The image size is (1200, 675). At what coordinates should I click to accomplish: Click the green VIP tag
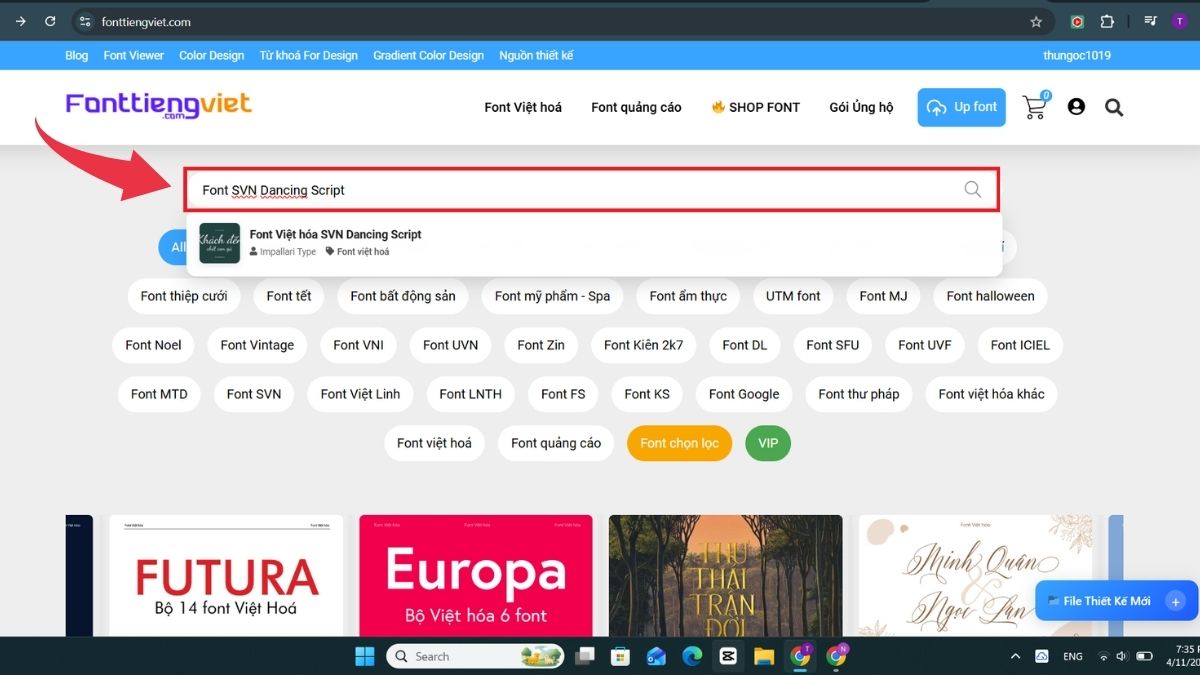(x=768, y=443)
